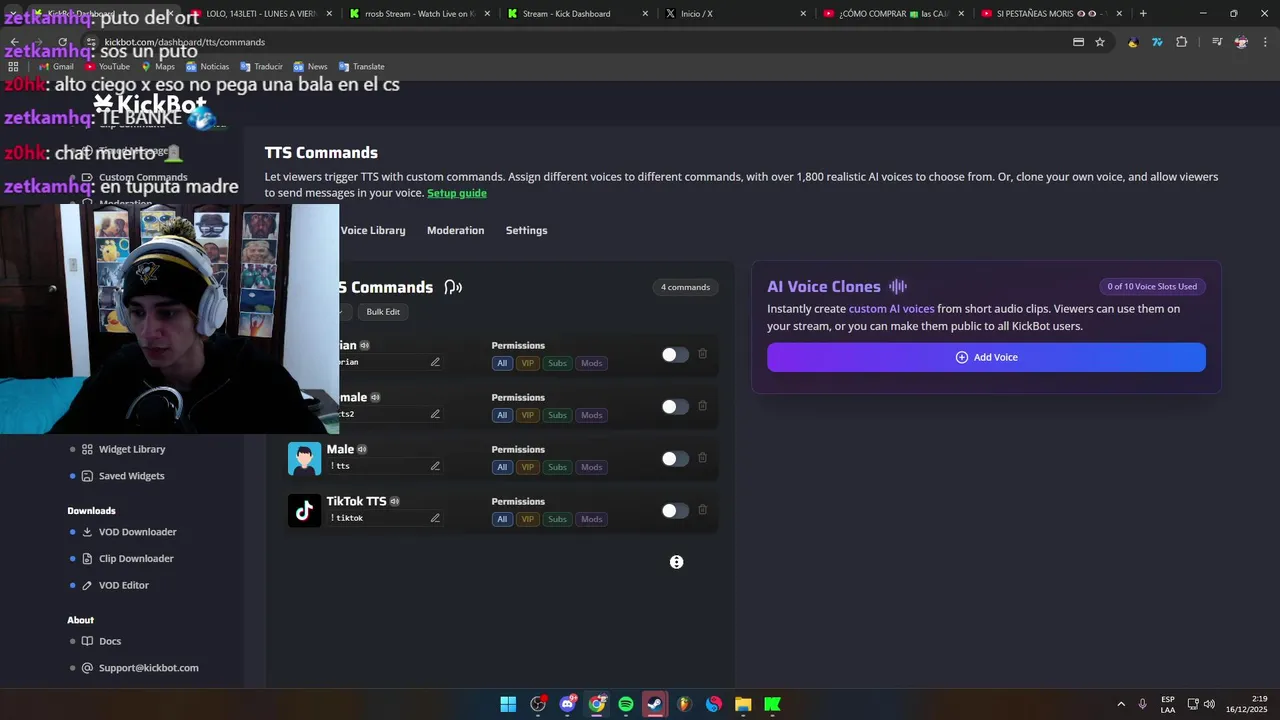Open the Windows Start menu
Screen dimensions: 1280x720
pyautogui.click(x=508, y=704)
